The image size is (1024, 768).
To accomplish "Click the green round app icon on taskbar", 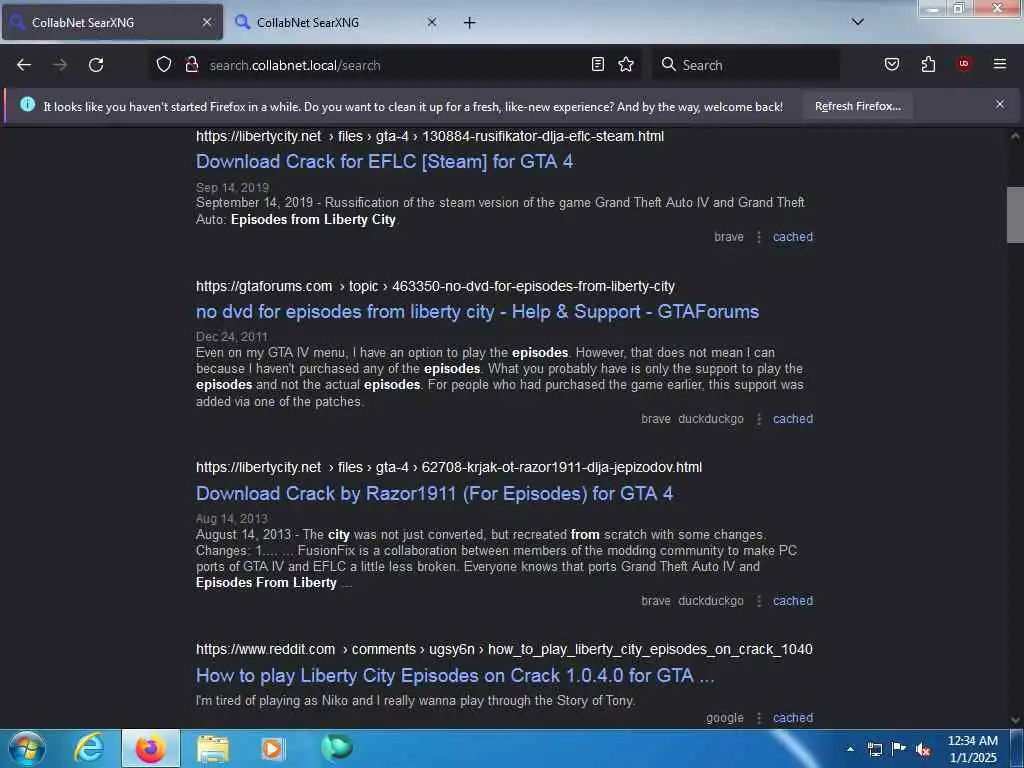I will pos(337,747).
